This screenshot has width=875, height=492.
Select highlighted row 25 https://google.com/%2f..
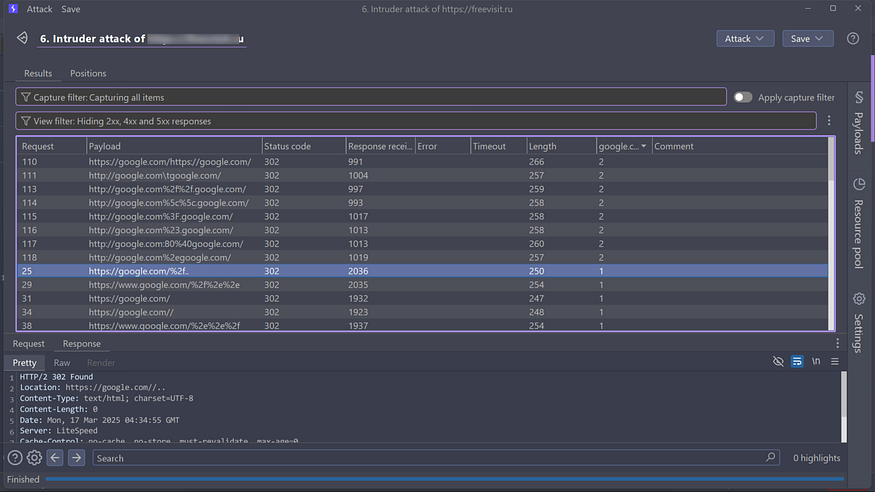pos(422,271)
